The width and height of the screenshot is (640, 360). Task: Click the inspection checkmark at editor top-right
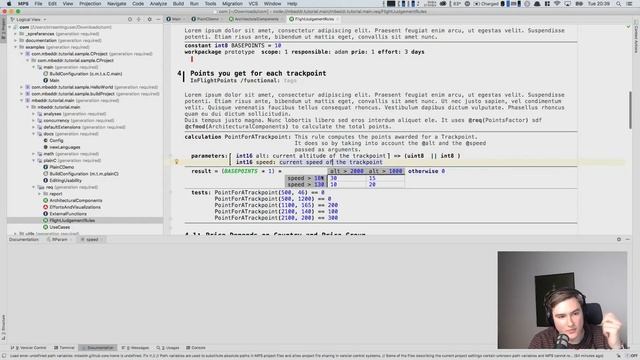point(628,27)
